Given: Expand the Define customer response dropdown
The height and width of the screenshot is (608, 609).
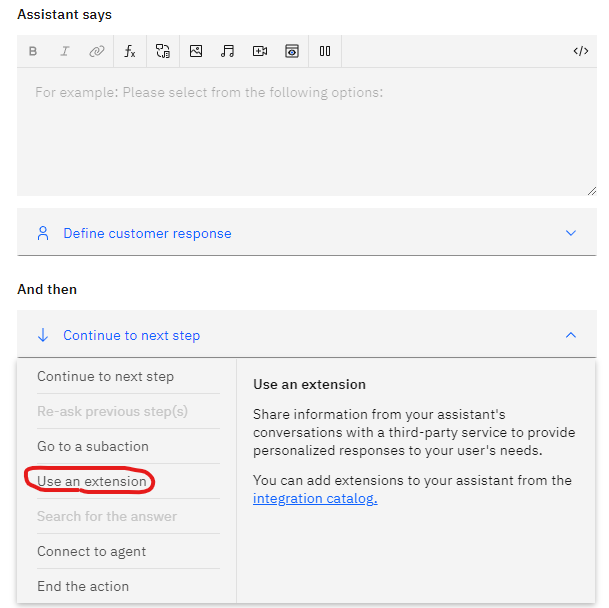Looking at the screenshot, I should (x=571, y=233).
